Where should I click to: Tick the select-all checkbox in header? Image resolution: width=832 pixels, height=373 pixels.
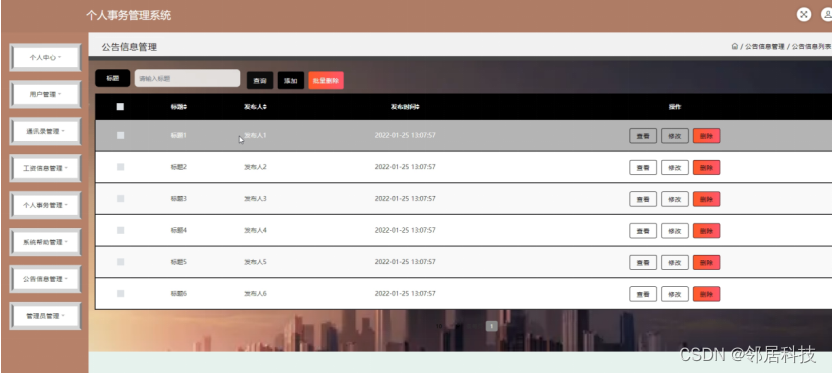click(x=120, y=107)
